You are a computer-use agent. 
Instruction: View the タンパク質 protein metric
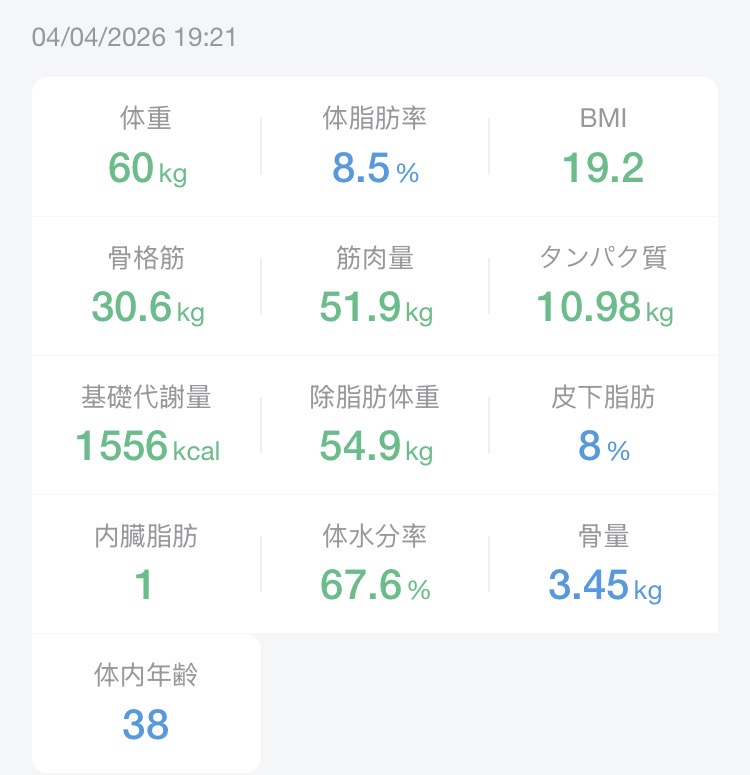pos(603,286)
